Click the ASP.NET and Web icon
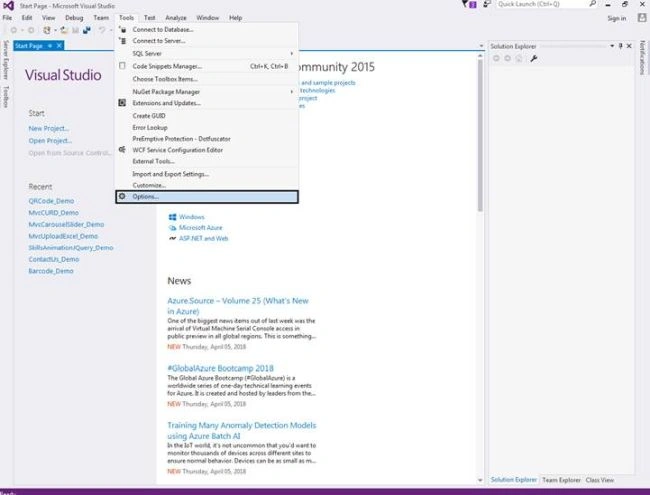650x495 pixels. (172, 238)
